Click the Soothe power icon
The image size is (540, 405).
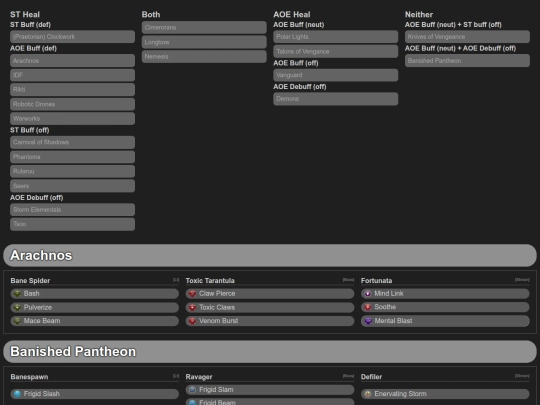[x=368, y=307]
